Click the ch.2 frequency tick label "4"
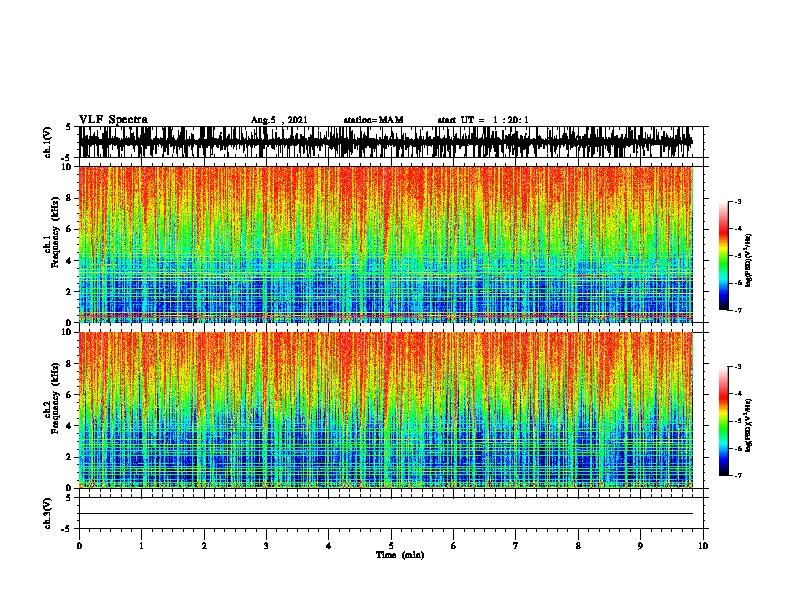Viewport: 792px width, 612px height. [x=69, y=426]
